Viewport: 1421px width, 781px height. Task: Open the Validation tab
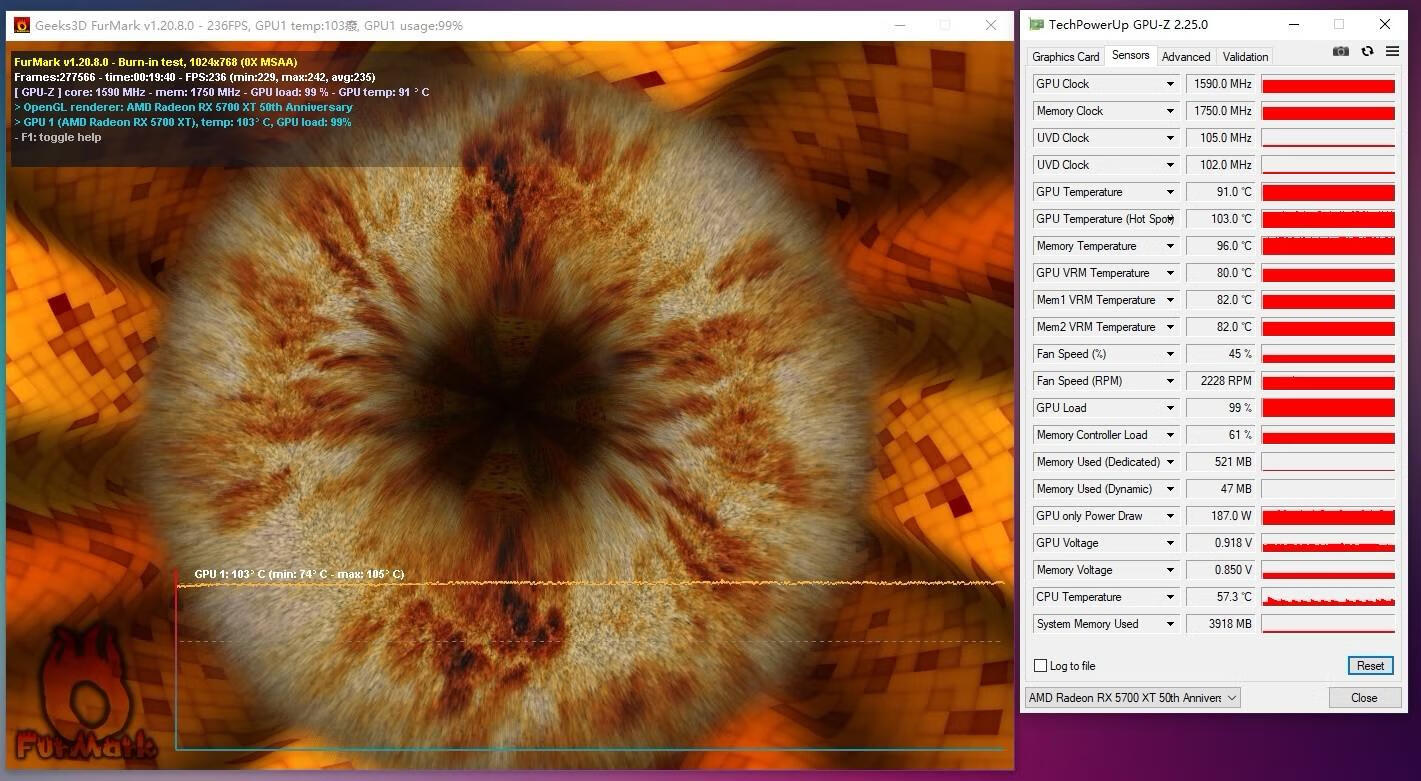(1245, 57)
